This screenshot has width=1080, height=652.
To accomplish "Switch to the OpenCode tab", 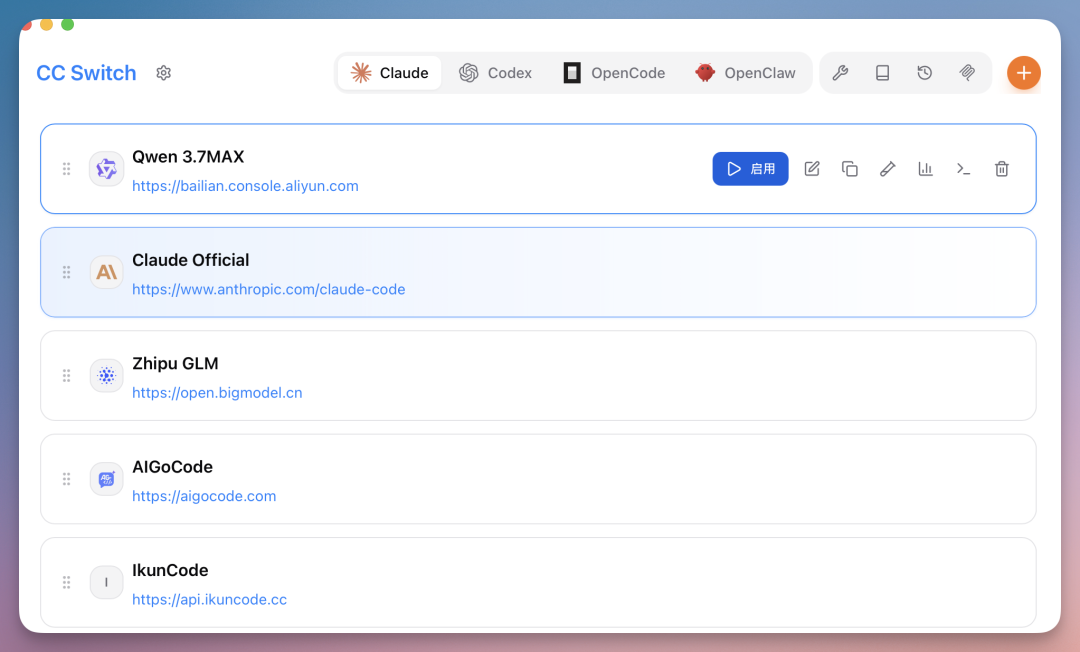I will click(614, 73).
